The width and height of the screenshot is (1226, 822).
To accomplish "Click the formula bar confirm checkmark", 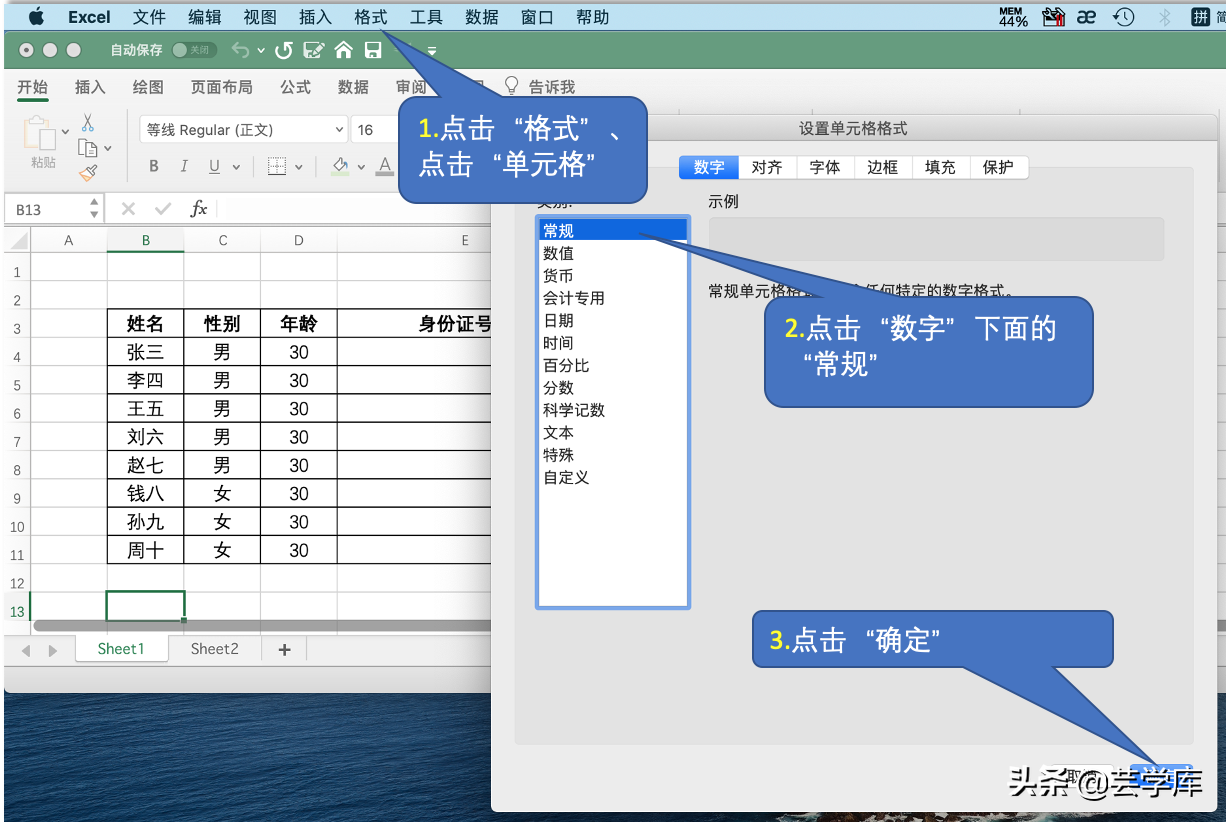I will point(163,209).
